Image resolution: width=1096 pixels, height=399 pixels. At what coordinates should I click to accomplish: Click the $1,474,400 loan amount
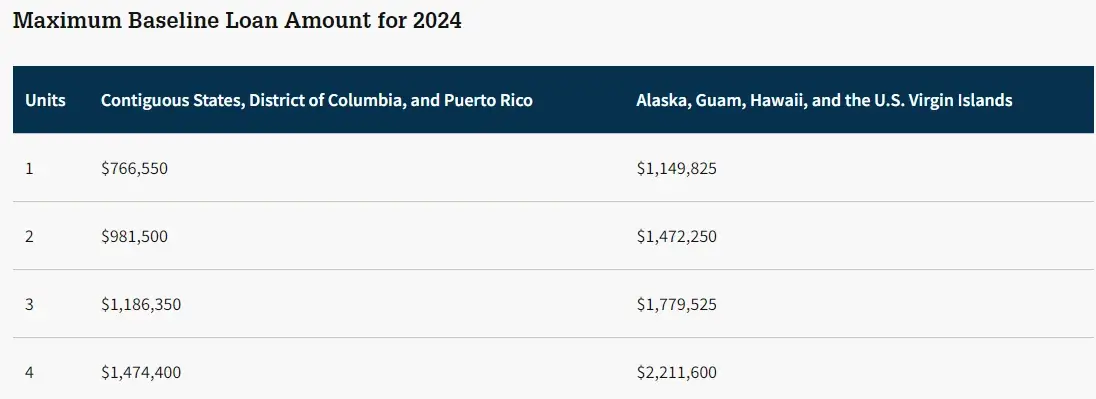coord(140,372)
